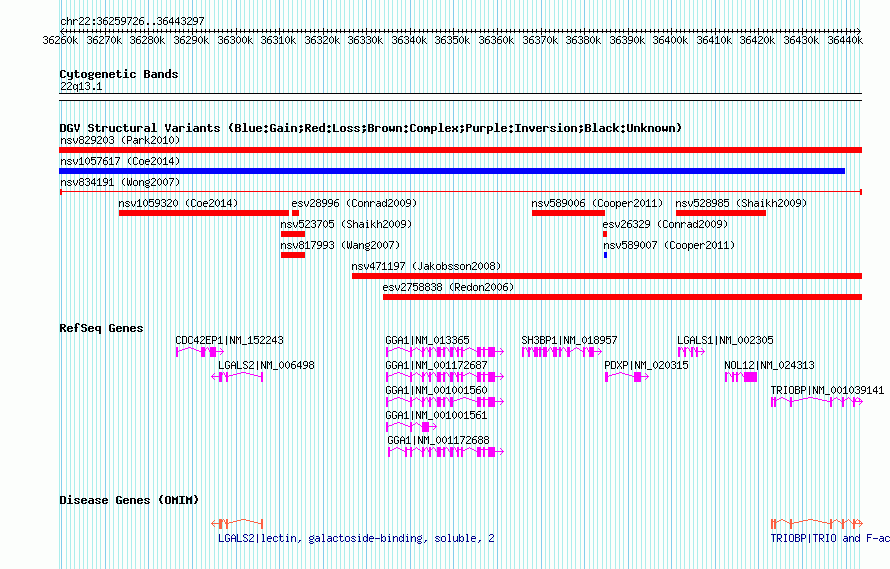Click the tiny esv26329 (Conrad2009) red marker
The width and height of the screenshot is (890, 569).
(605, 234)
